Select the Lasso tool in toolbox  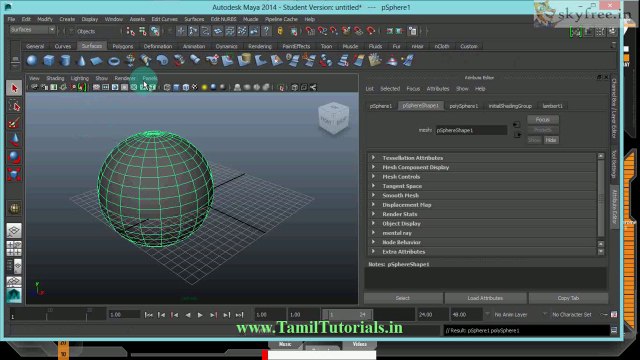[x=14, y=106]
